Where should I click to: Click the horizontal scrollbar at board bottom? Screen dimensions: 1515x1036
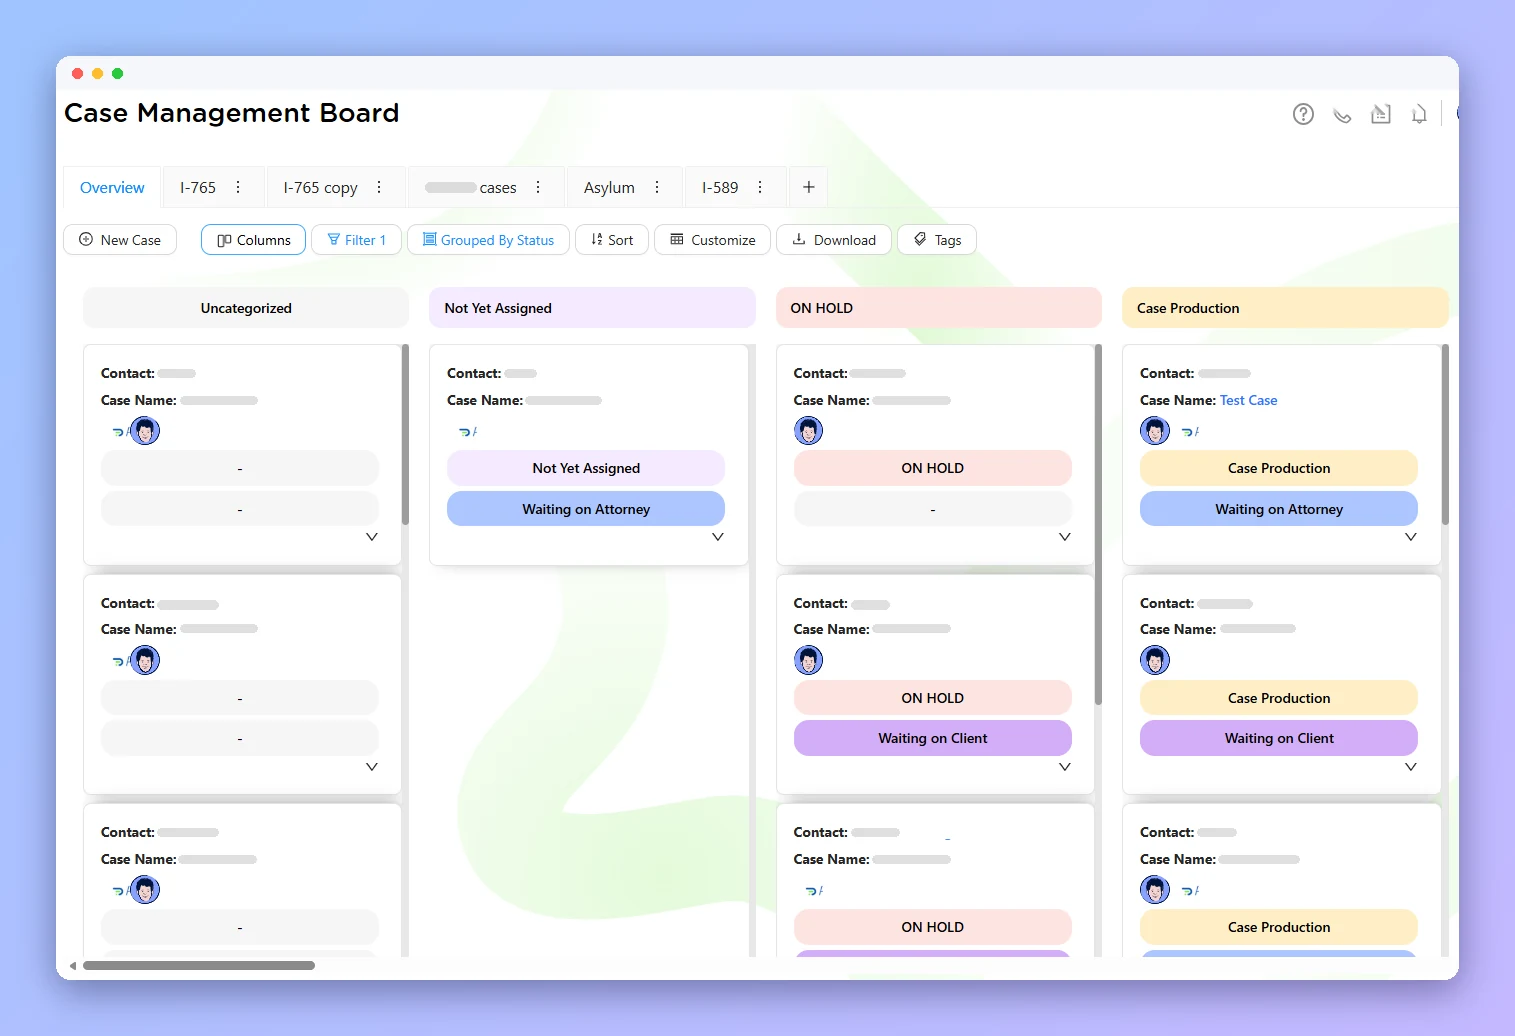[x=199, y=966]
